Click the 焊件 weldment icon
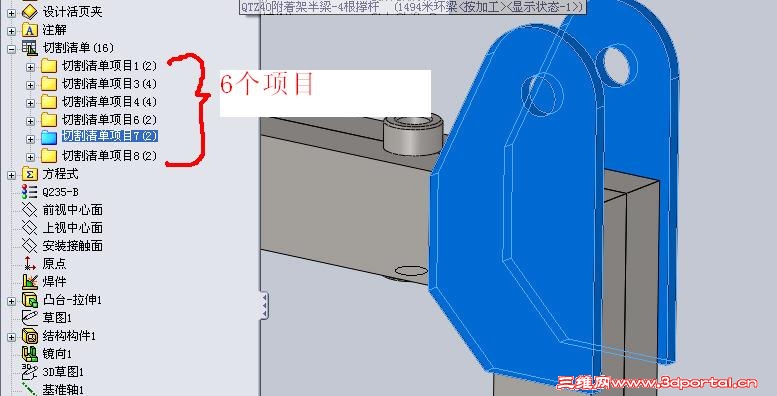 point(30,282)
